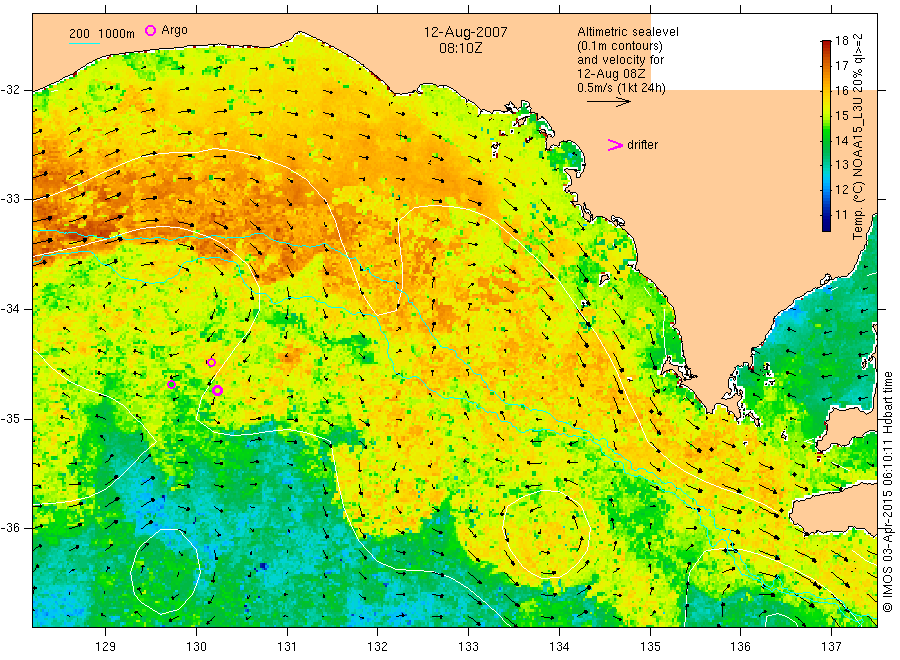Click the magenta Argo circle legend icon

[150, 31]
